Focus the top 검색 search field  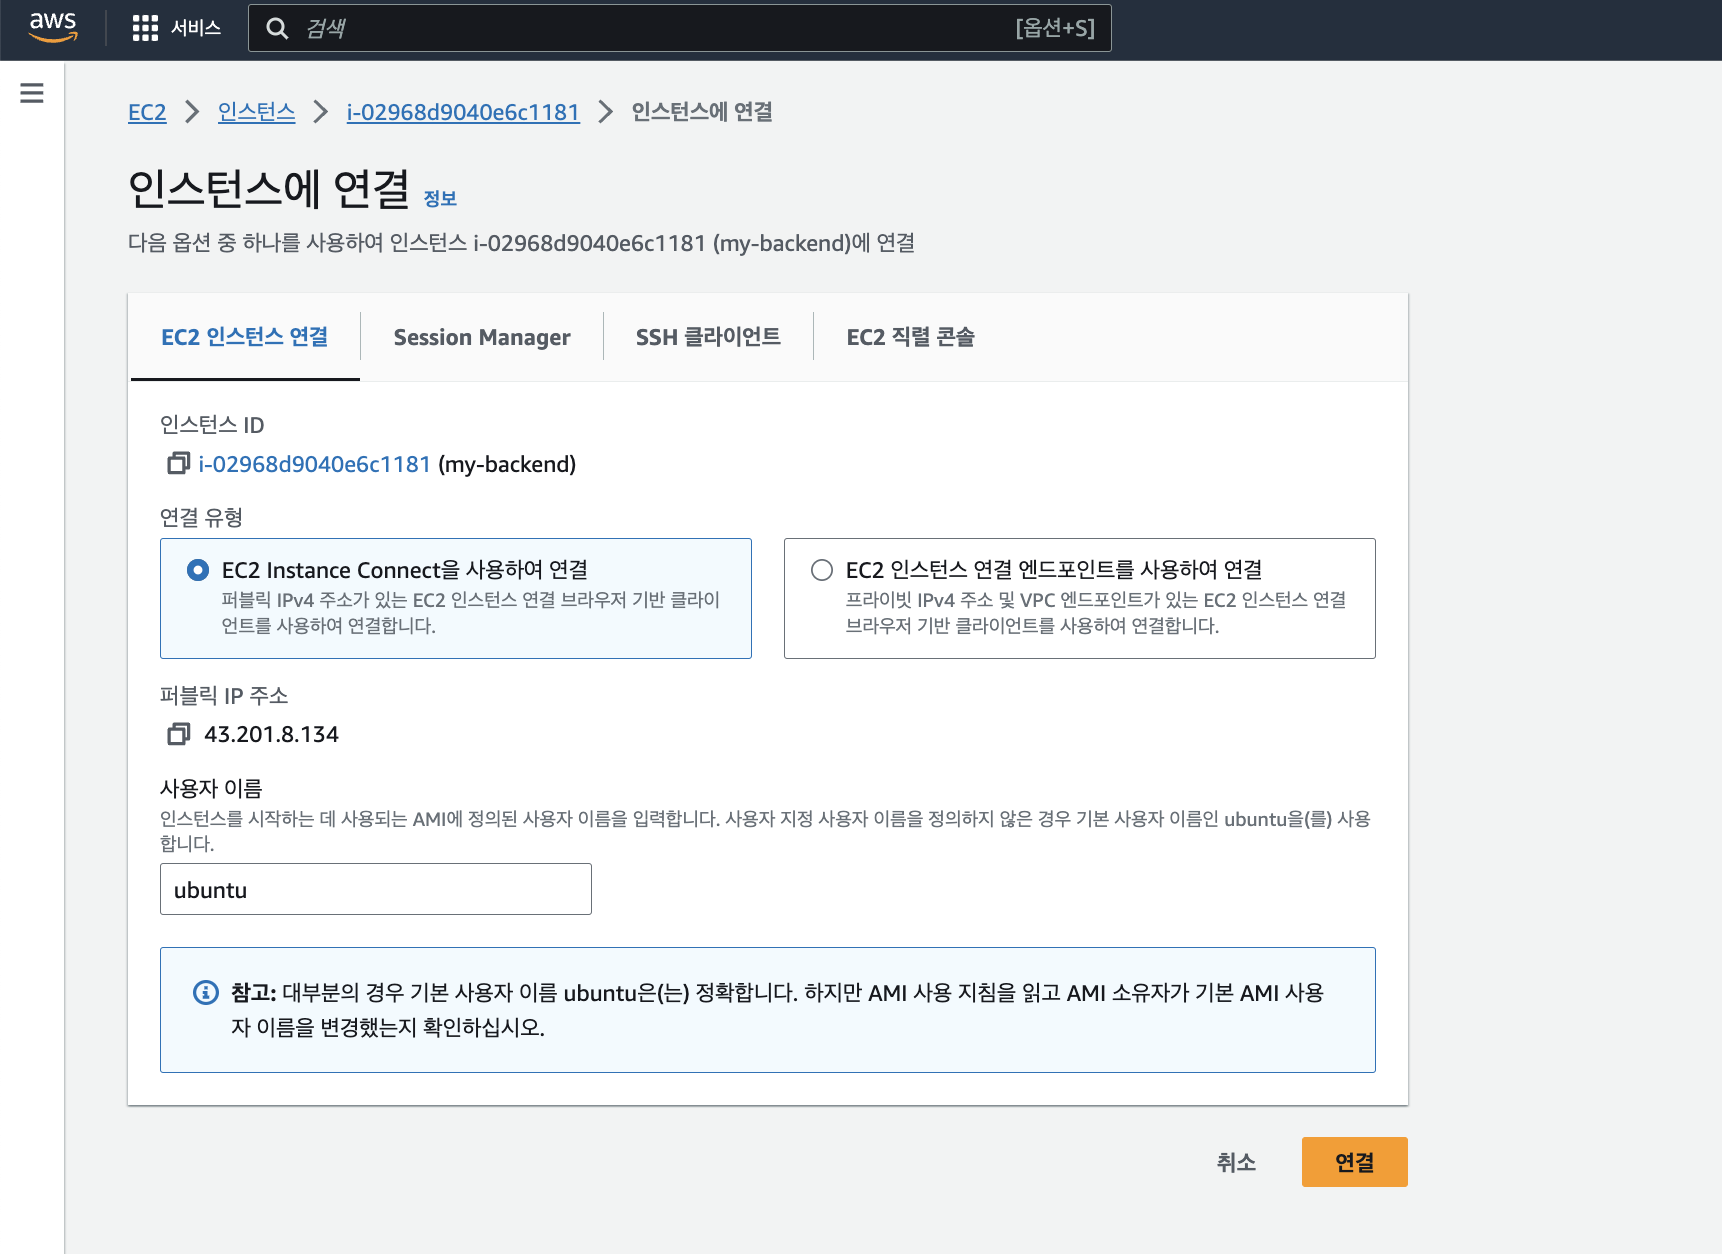(x=680, y=28)
